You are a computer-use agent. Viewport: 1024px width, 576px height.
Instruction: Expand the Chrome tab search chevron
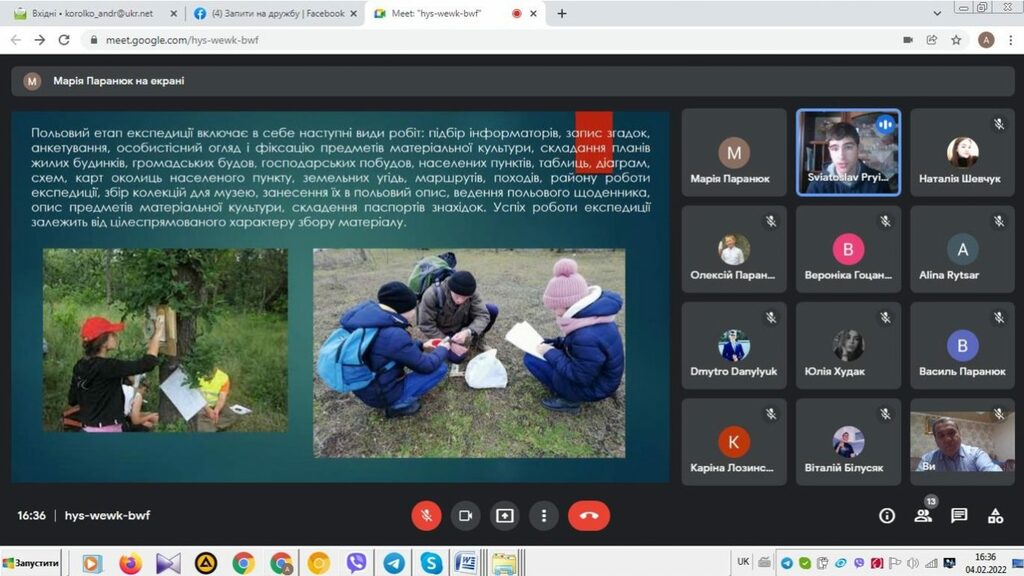[x=937, y=14]
